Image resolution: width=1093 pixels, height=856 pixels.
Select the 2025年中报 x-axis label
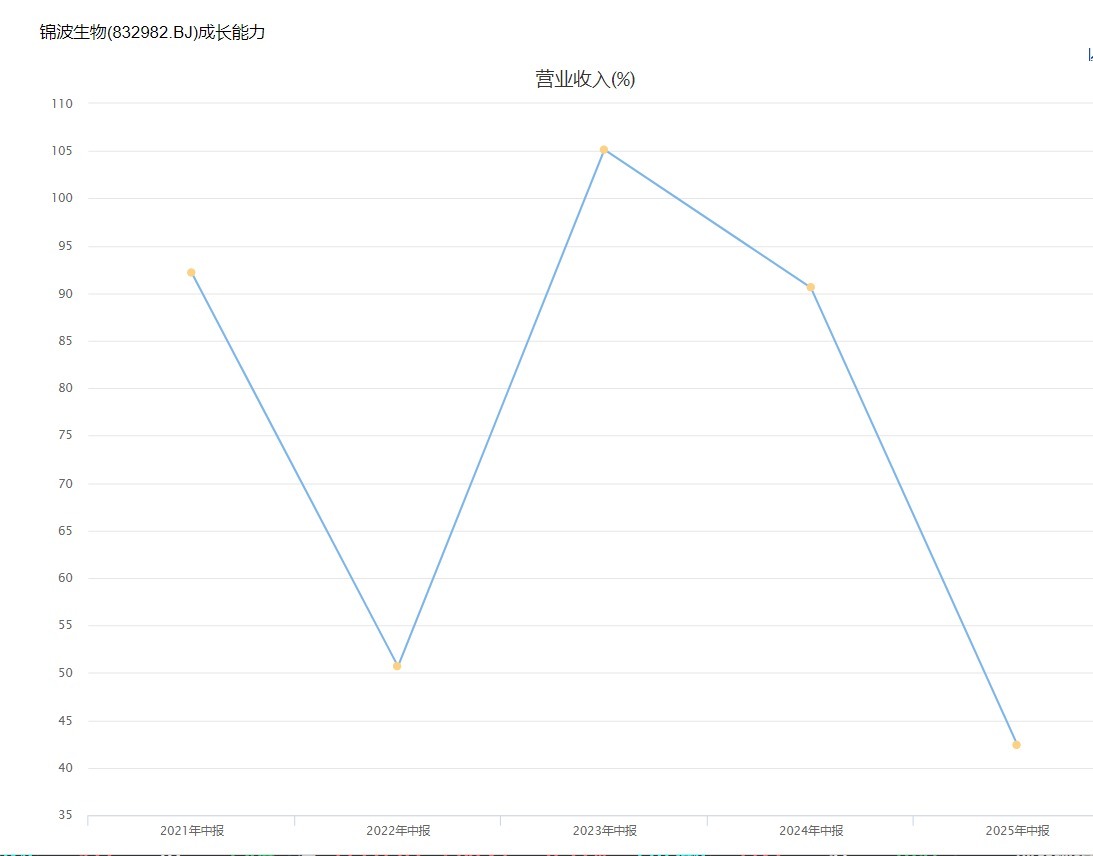coord(1017,830)
